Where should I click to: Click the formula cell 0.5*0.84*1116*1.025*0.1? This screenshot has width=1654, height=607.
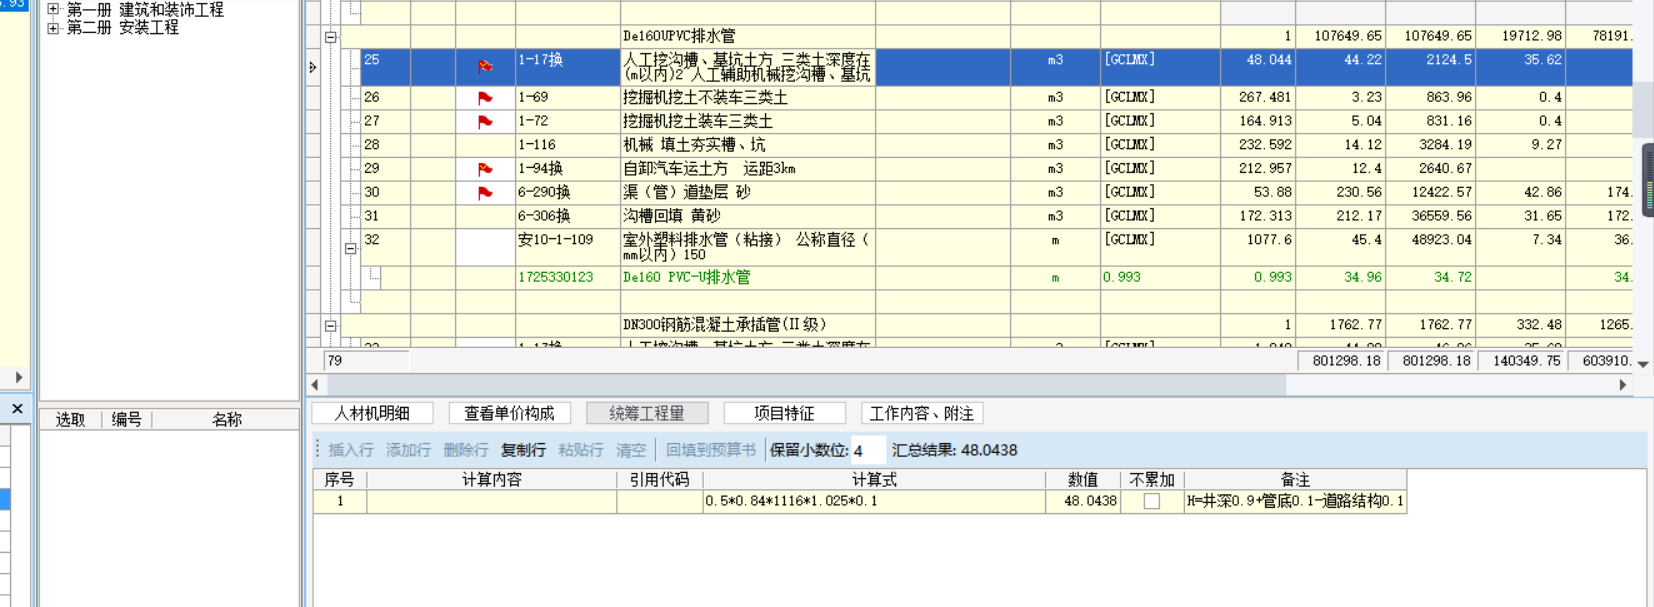[x=874, y=501]
